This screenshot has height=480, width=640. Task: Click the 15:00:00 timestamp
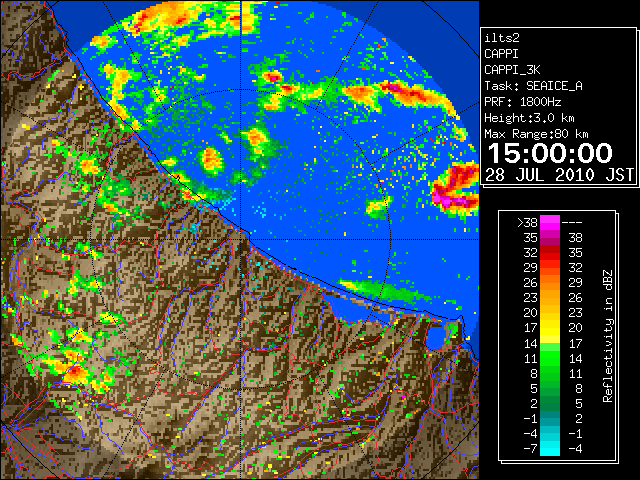[550, 153]
